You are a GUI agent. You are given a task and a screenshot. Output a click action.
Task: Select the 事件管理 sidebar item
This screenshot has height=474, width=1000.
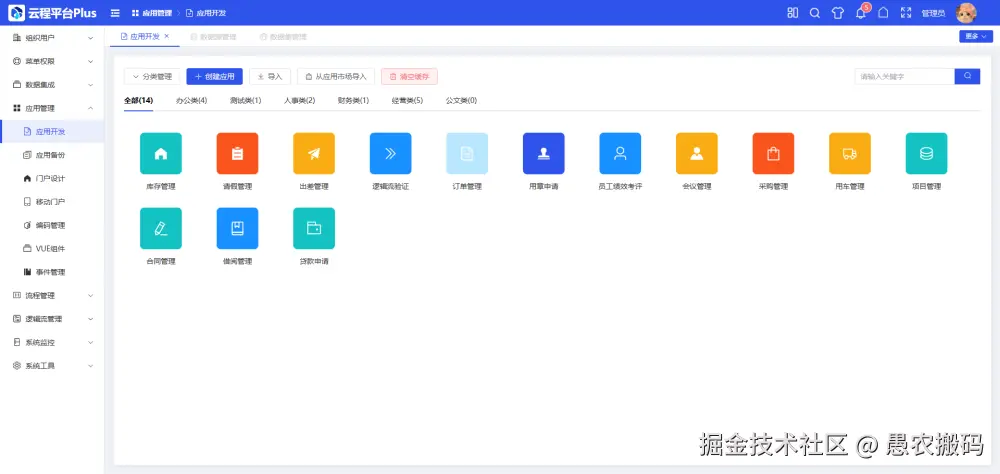52,272
